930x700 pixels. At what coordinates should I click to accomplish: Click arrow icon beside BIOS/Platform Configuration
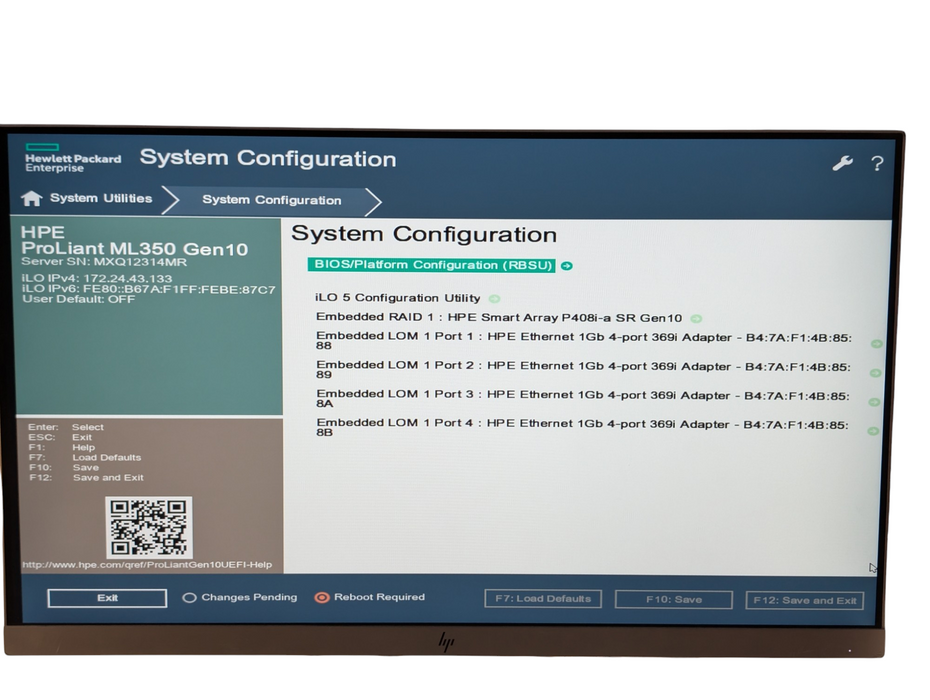click(566, 266)
